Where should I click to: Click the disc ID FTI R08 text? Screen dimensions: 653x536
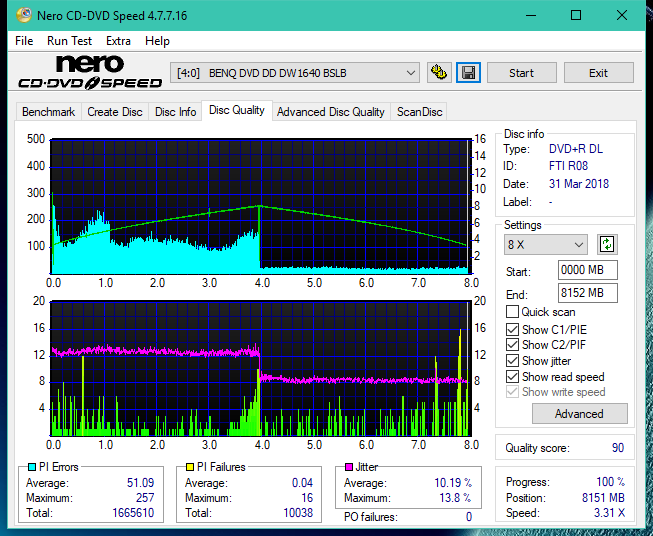coord(568,166)
